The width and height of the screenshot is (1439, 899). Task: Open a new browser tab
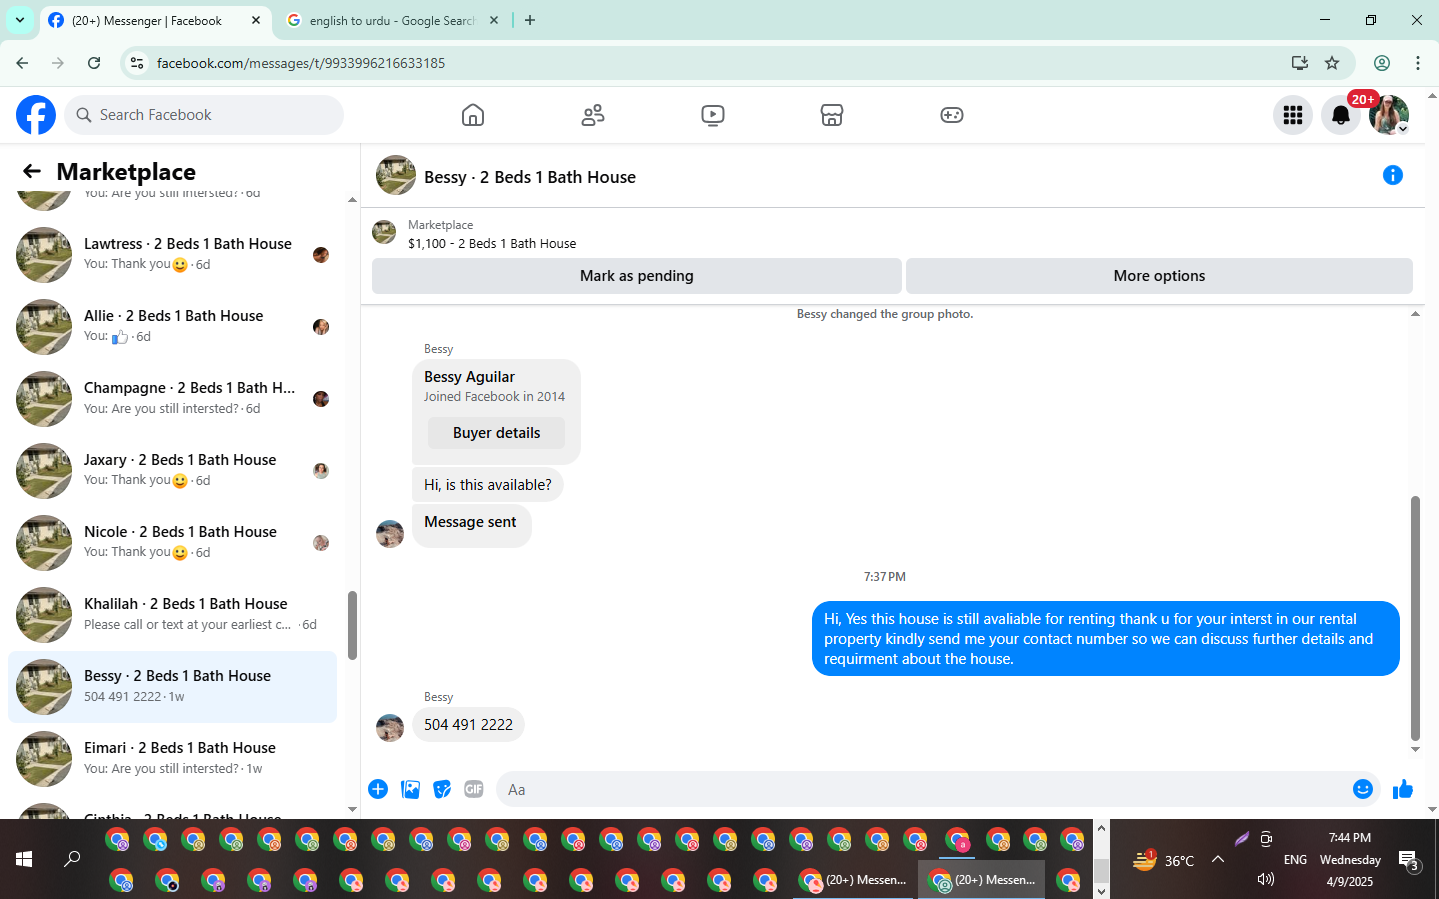pyautogui.click(x=530, y=20)
